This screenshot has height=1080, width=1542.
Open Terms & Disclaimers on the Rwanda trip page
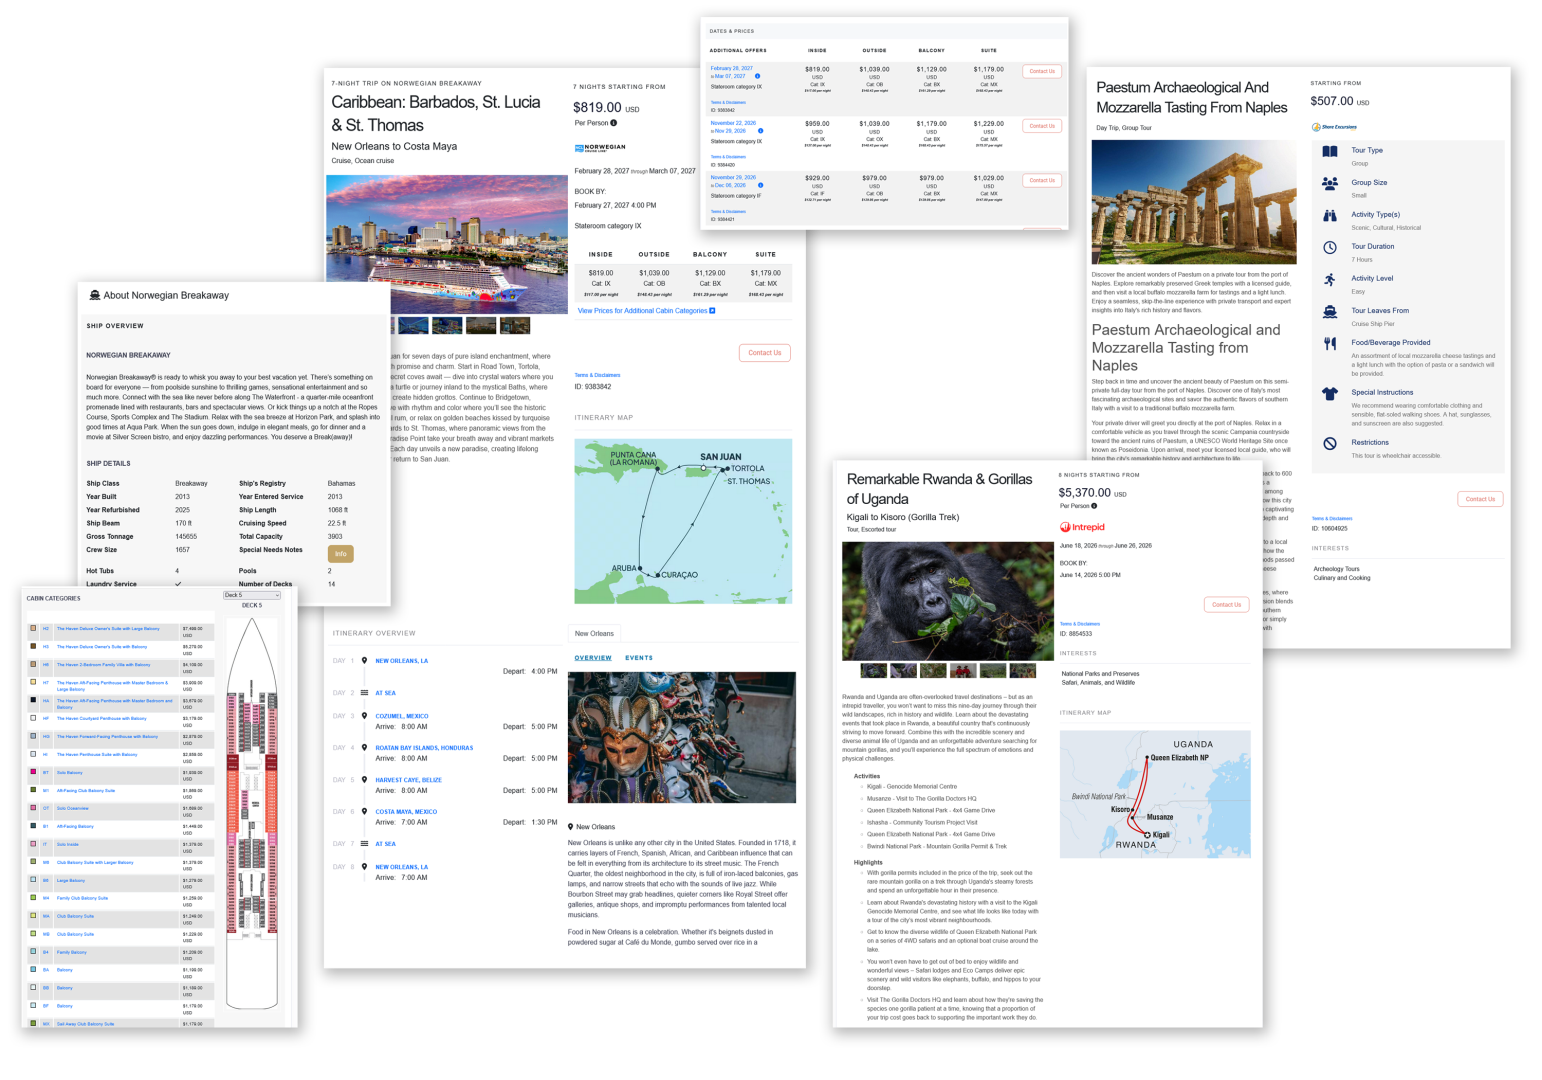[1080, 624]
